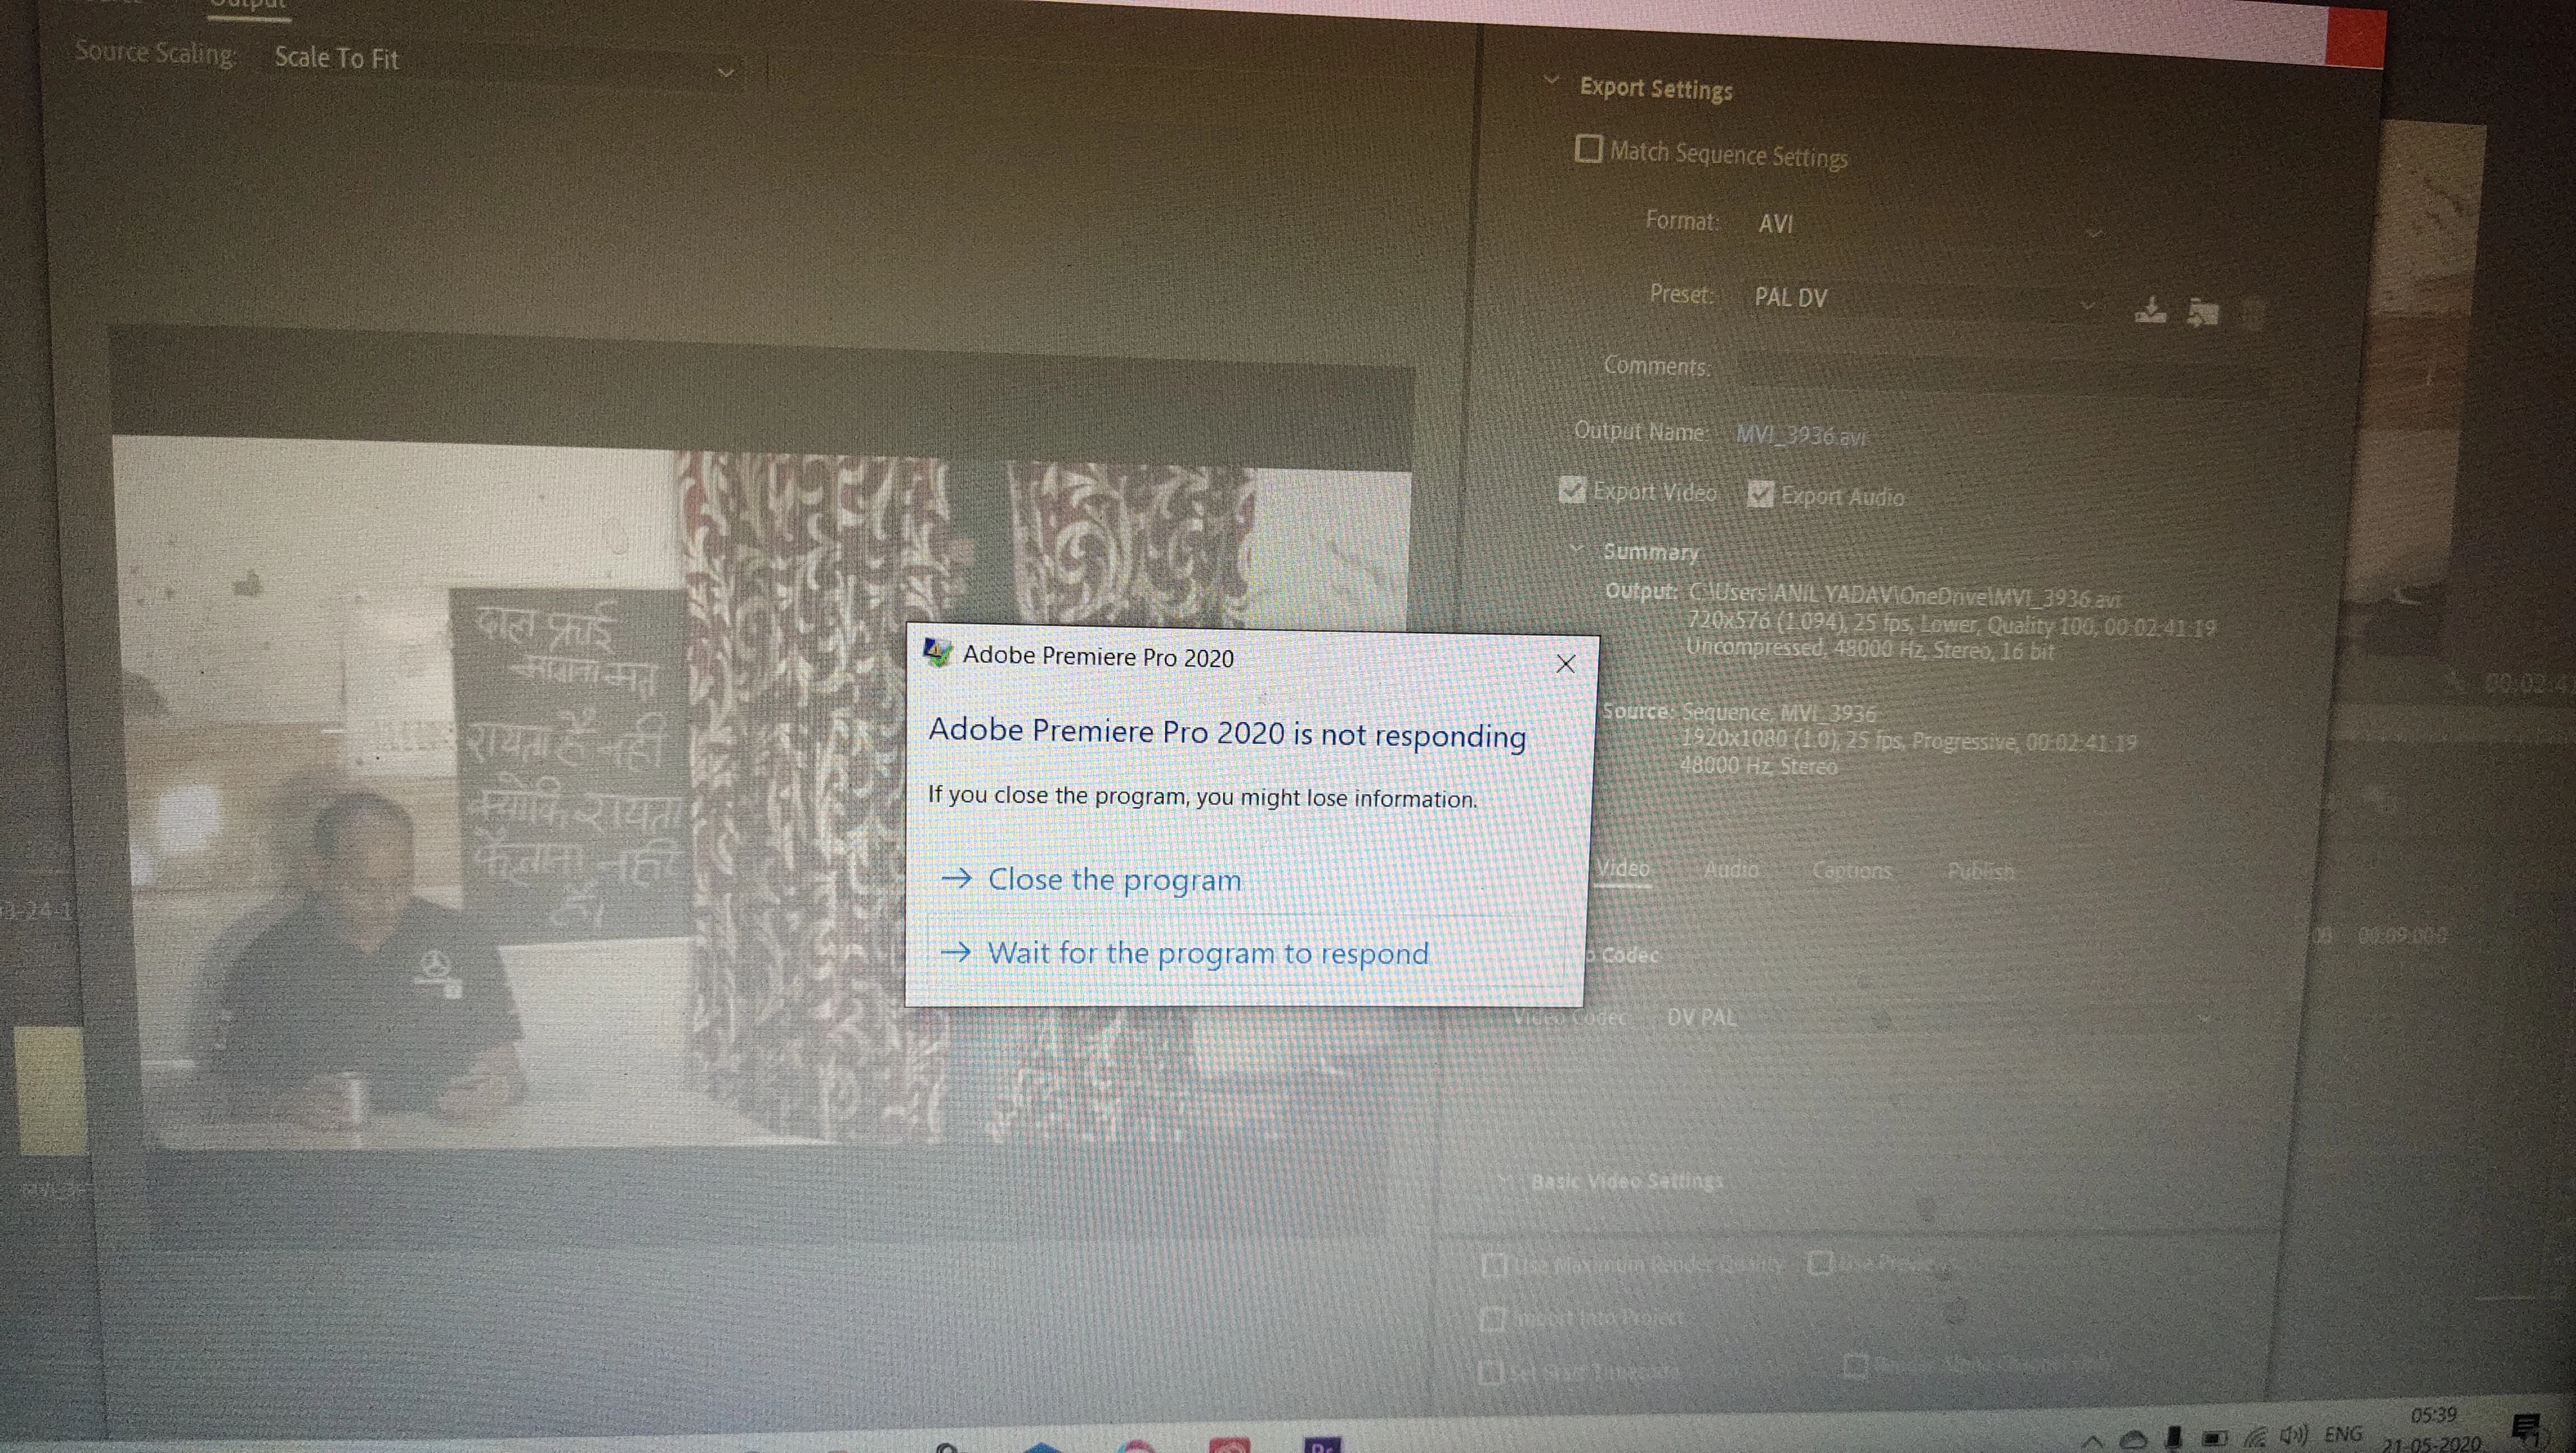Click the Wi-Fi network tray icon
The height and width of the screenshot is (1453, 2576).
click(2256, 1438)
